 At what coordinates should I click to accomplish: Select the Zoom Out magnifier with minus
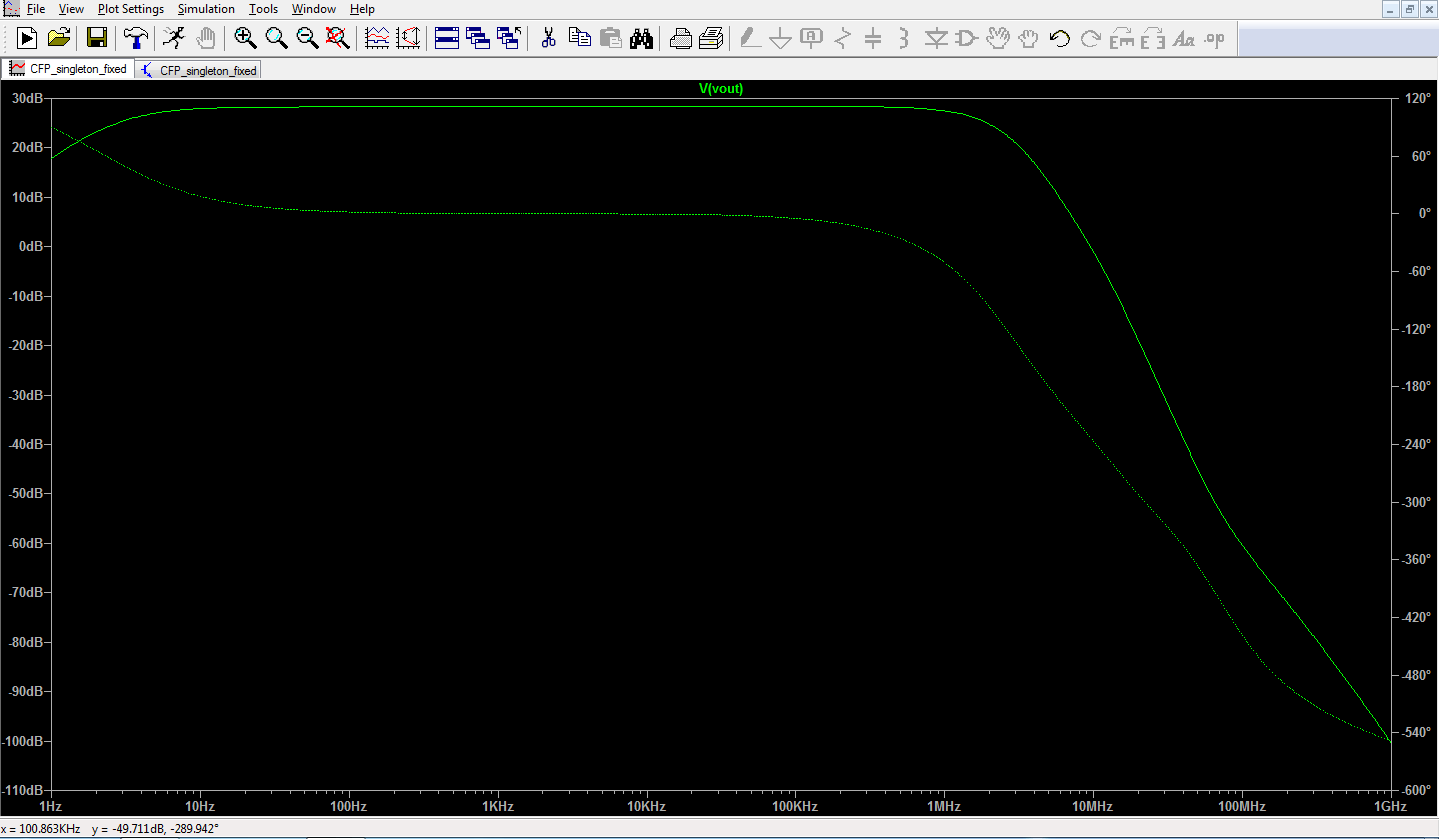(307, 39)
